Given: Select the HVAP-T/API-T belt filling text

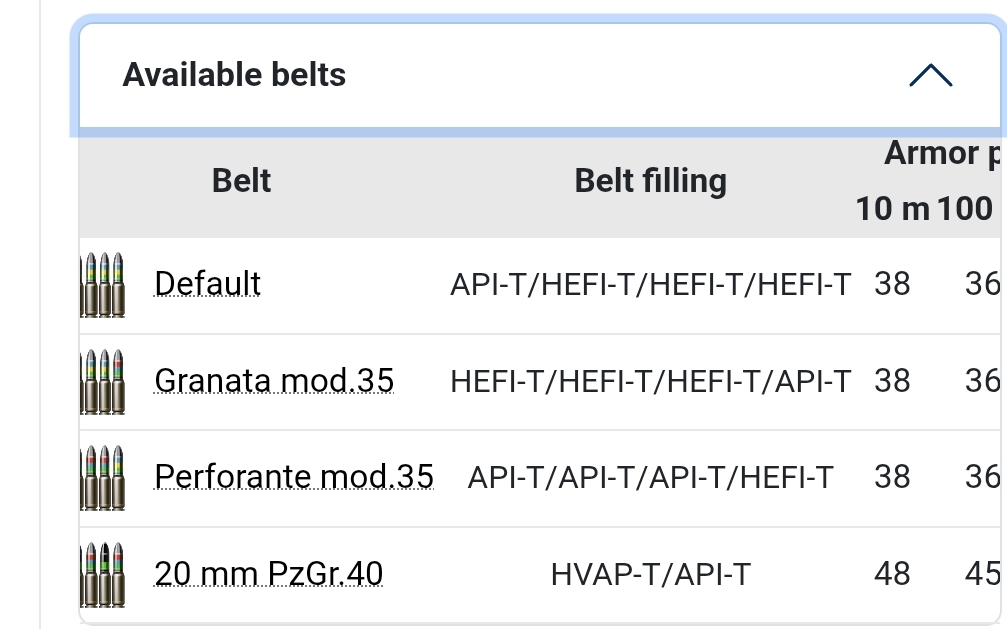Looking at the screenshot, I should [650, 574].
